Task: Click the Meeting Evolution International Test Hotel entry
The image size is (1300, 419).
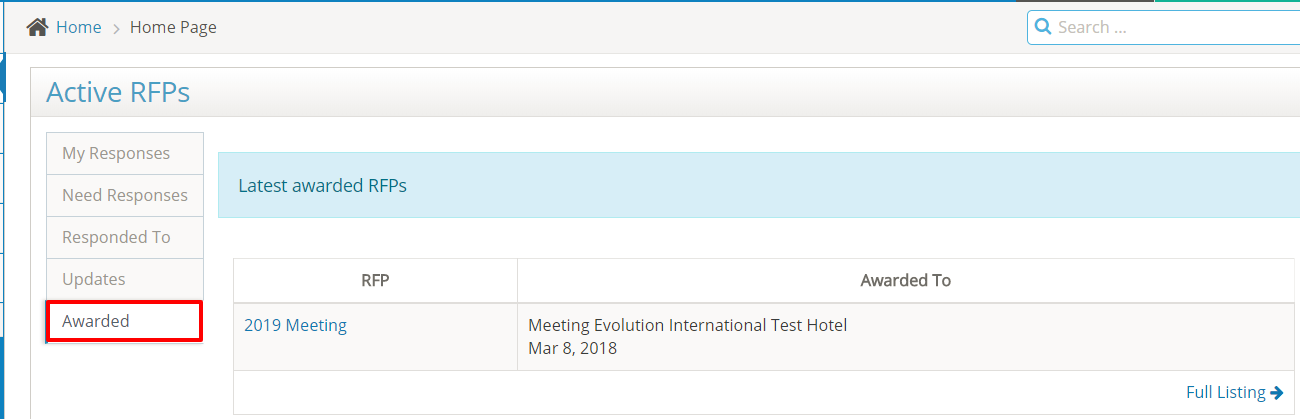Action: click(x=687, y=325)
